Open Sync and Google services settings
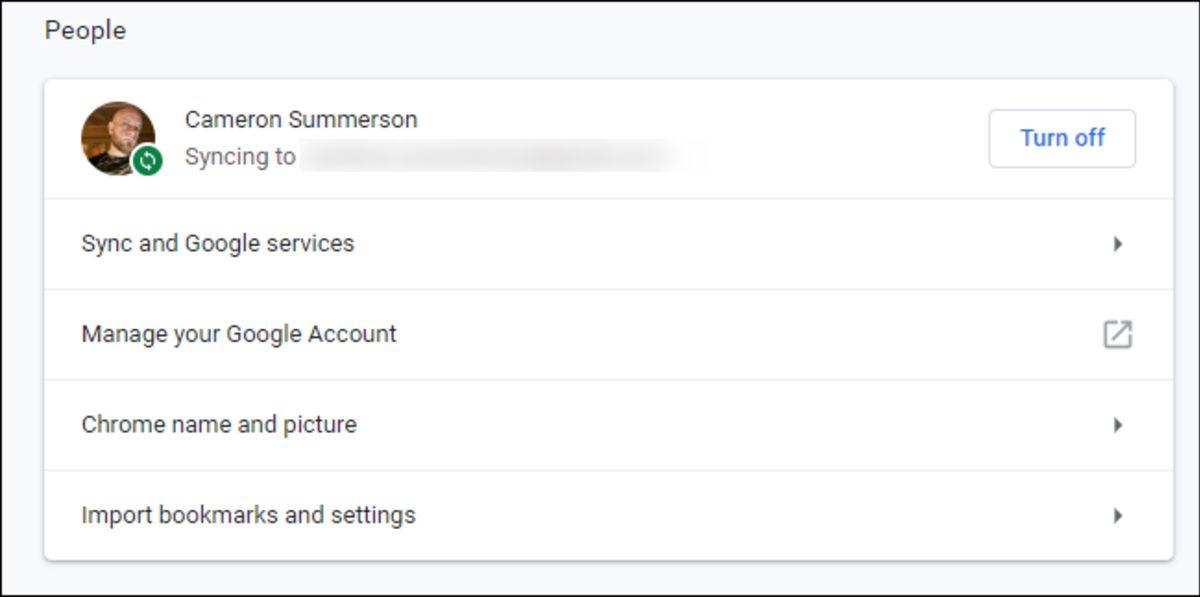1200x597 pixels. point(218,244)
